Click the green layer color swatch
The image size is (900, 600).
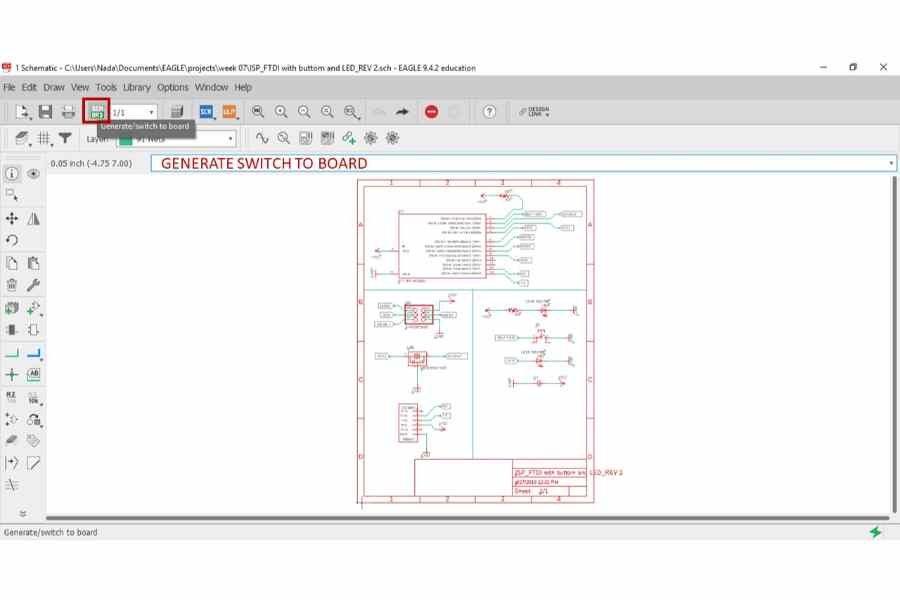(126, 139)
